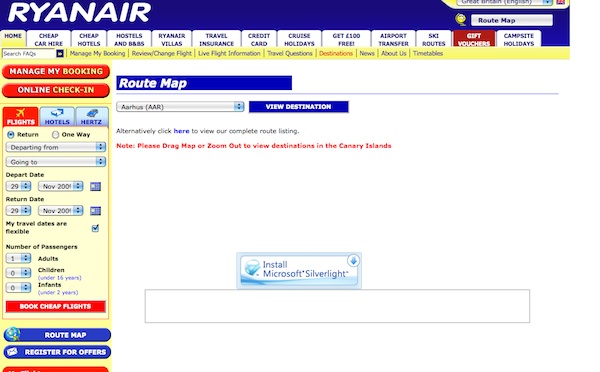Open the depart day dropdown
The image size is (600, 372).
pos(18,186)
